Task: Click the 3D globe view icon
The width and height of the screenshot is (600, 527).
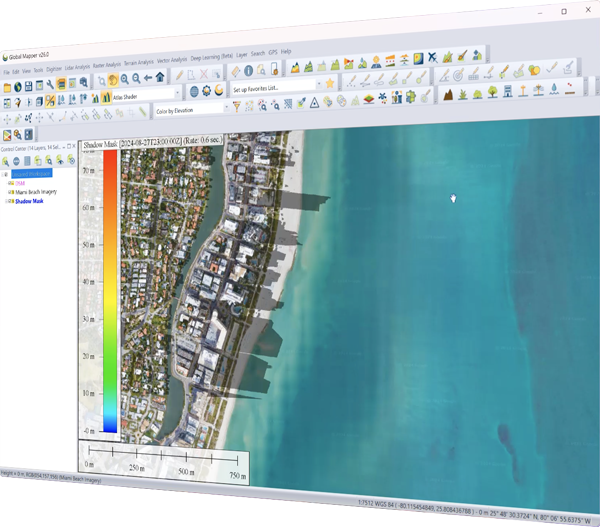Action: [194, 91]
